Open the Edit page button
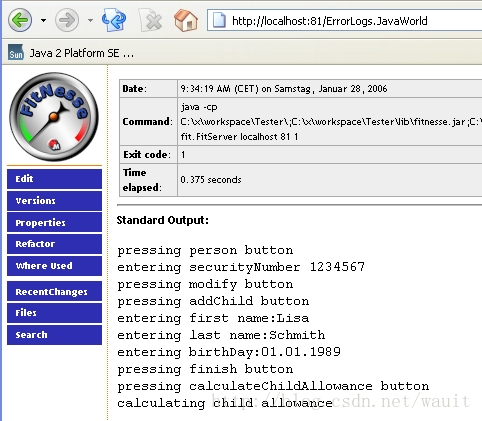 coord(54,179)
